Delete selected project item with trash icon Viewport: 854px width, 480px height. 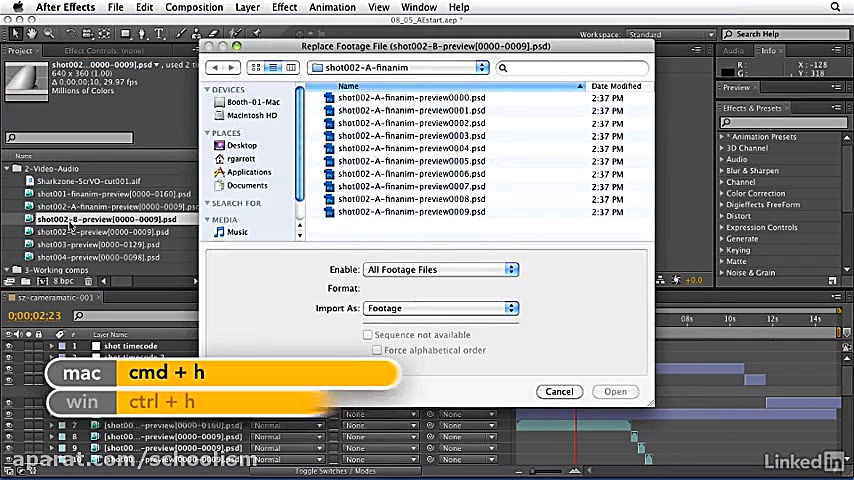click(x=88, y=281)
